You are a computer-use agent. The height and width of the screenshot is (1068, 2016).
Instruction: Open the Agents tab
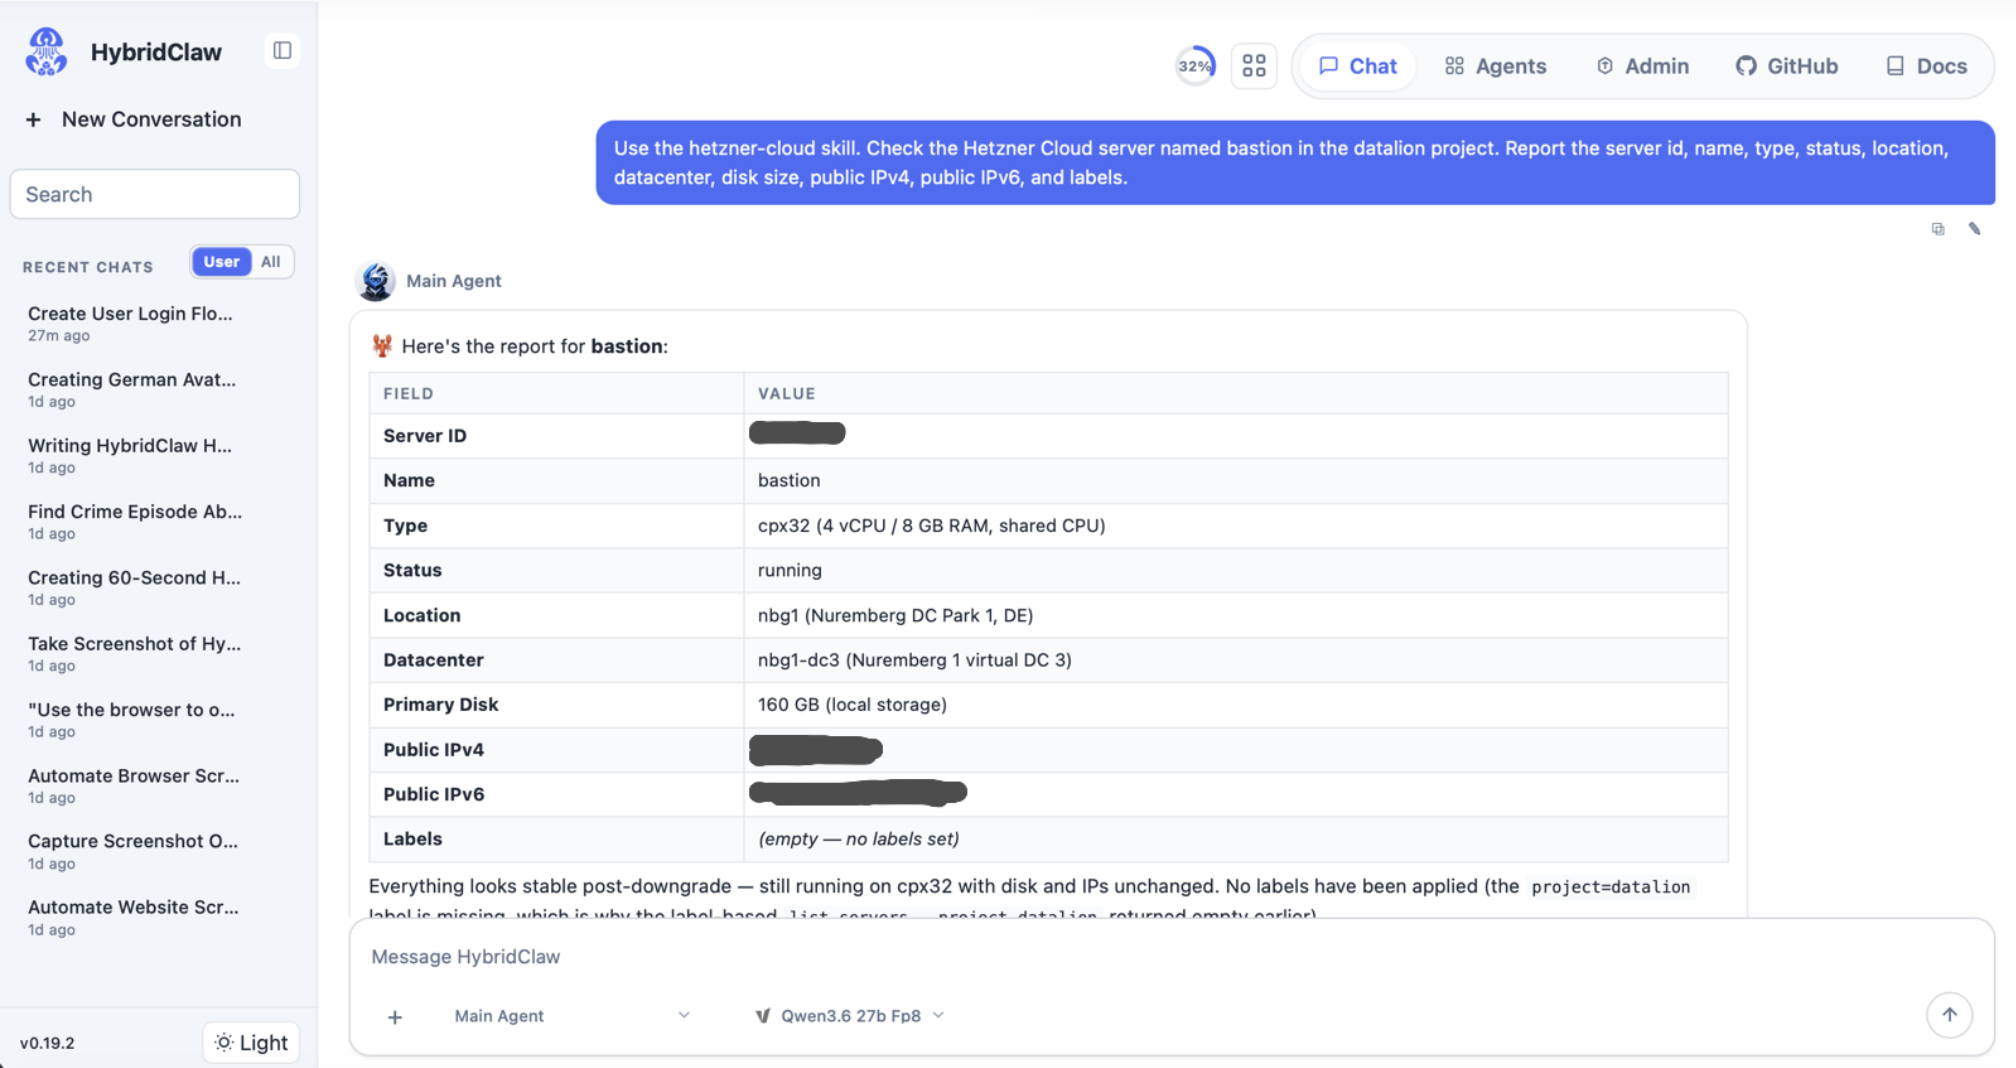(x=1496, y=66)
